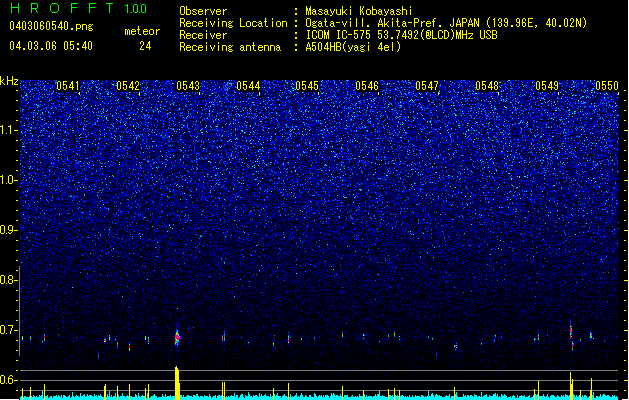Screen dimensions: 629x400
Task: Click the antenna A504HB(yagi 4el) text
Action: coord(353,47)
